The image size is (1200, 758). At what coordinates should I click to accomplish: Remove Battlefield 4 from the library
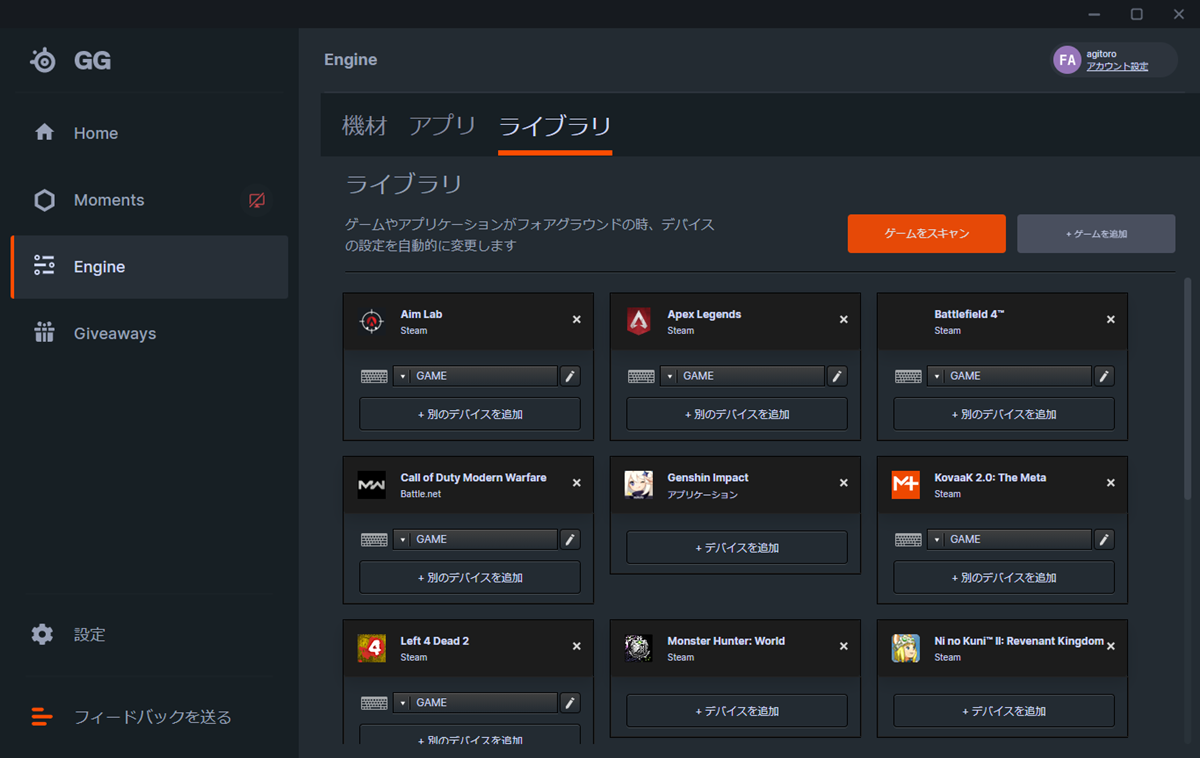(x=1110, y=320)
